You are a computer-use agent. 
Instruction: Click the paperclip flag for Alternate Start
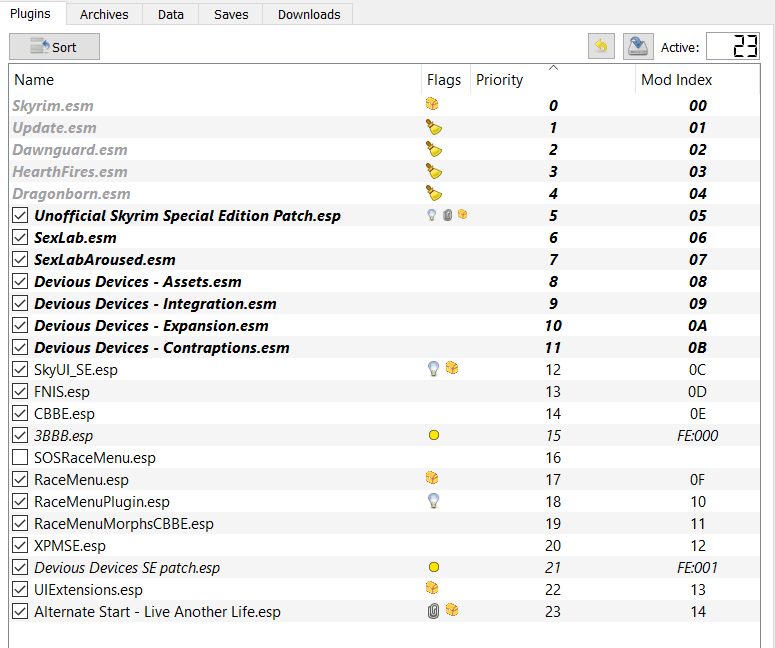pos(433,611)
